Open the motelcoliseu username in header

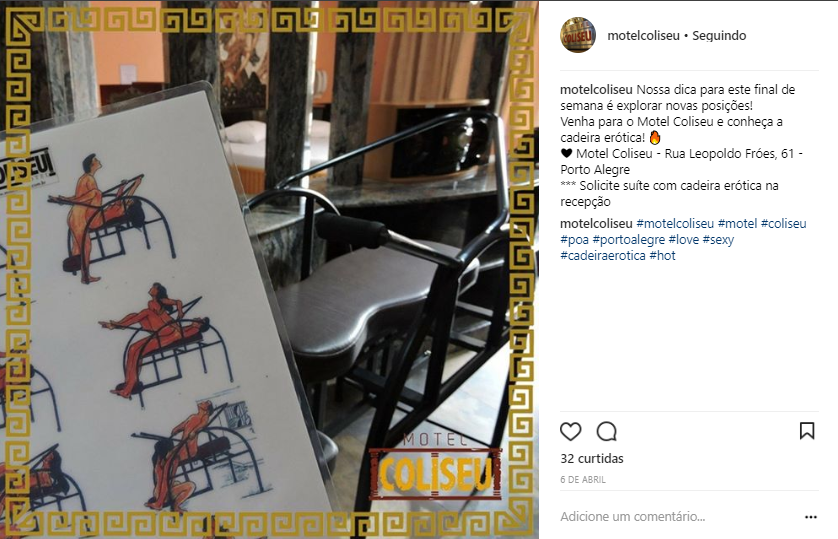643,35
